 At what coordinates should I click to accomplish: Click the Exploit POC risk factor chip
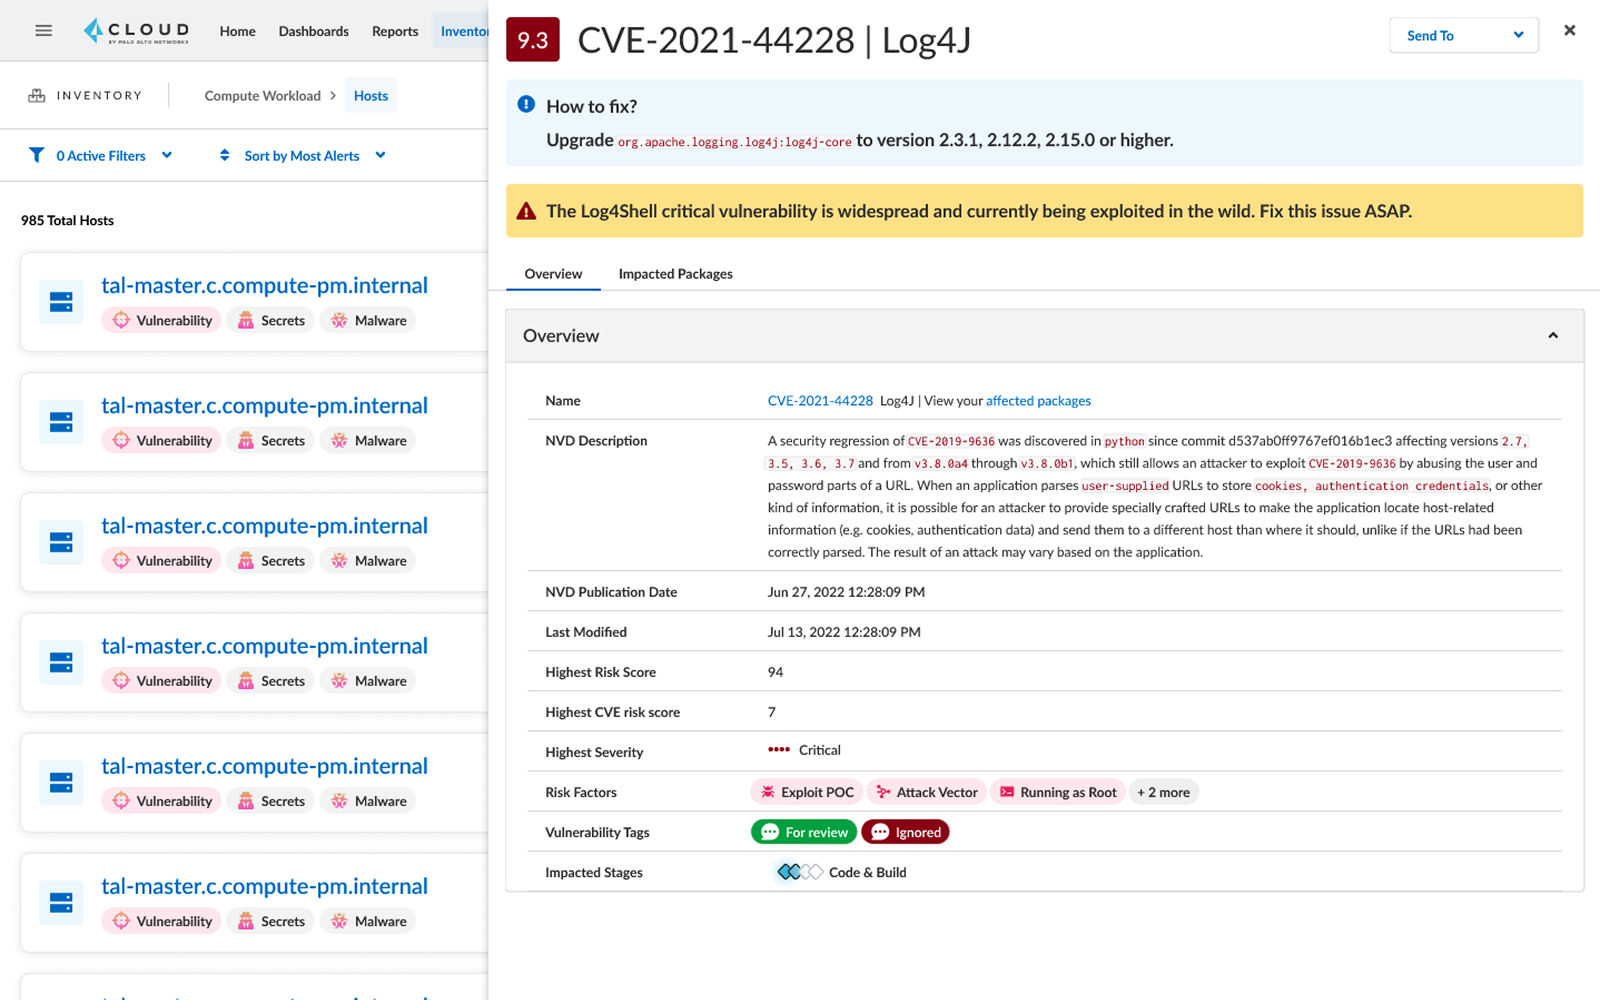coord(808,792)
